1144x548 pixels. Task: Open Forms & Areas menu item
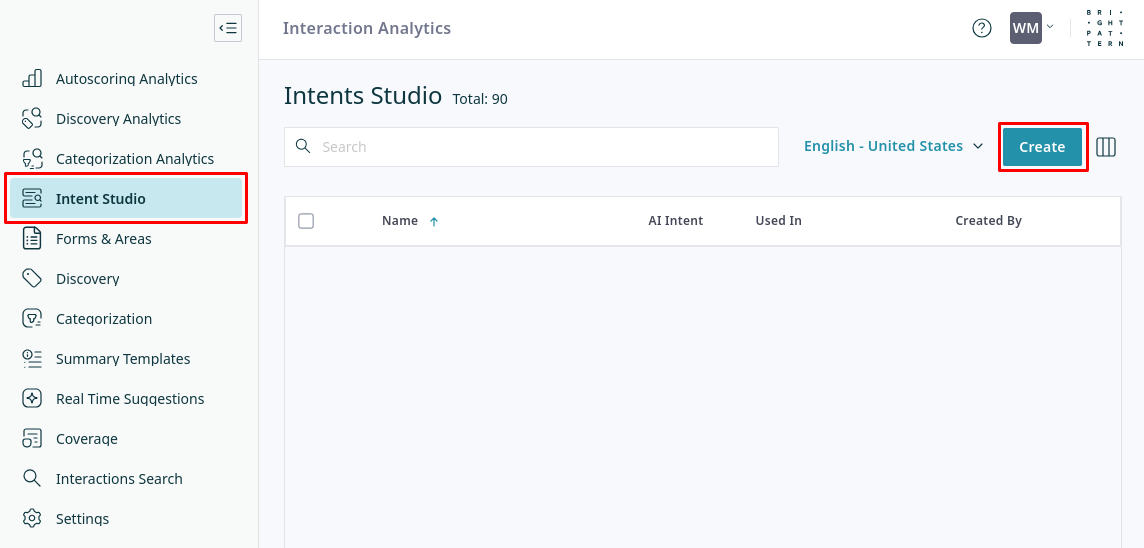(x=104, y=239)
